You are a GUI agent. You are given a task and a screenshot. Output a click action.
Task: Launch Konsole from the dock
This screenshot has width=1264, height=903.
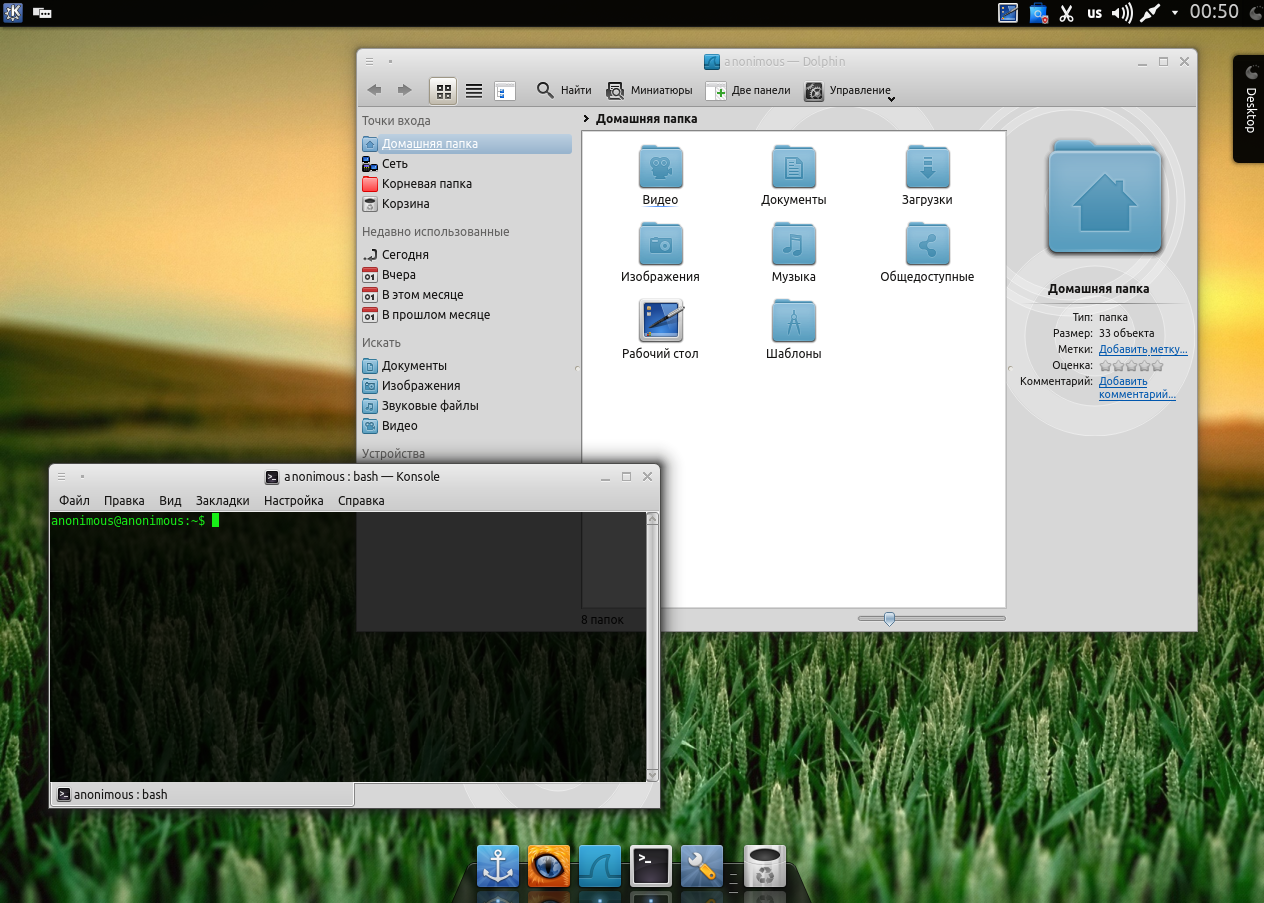pos(650,866)
